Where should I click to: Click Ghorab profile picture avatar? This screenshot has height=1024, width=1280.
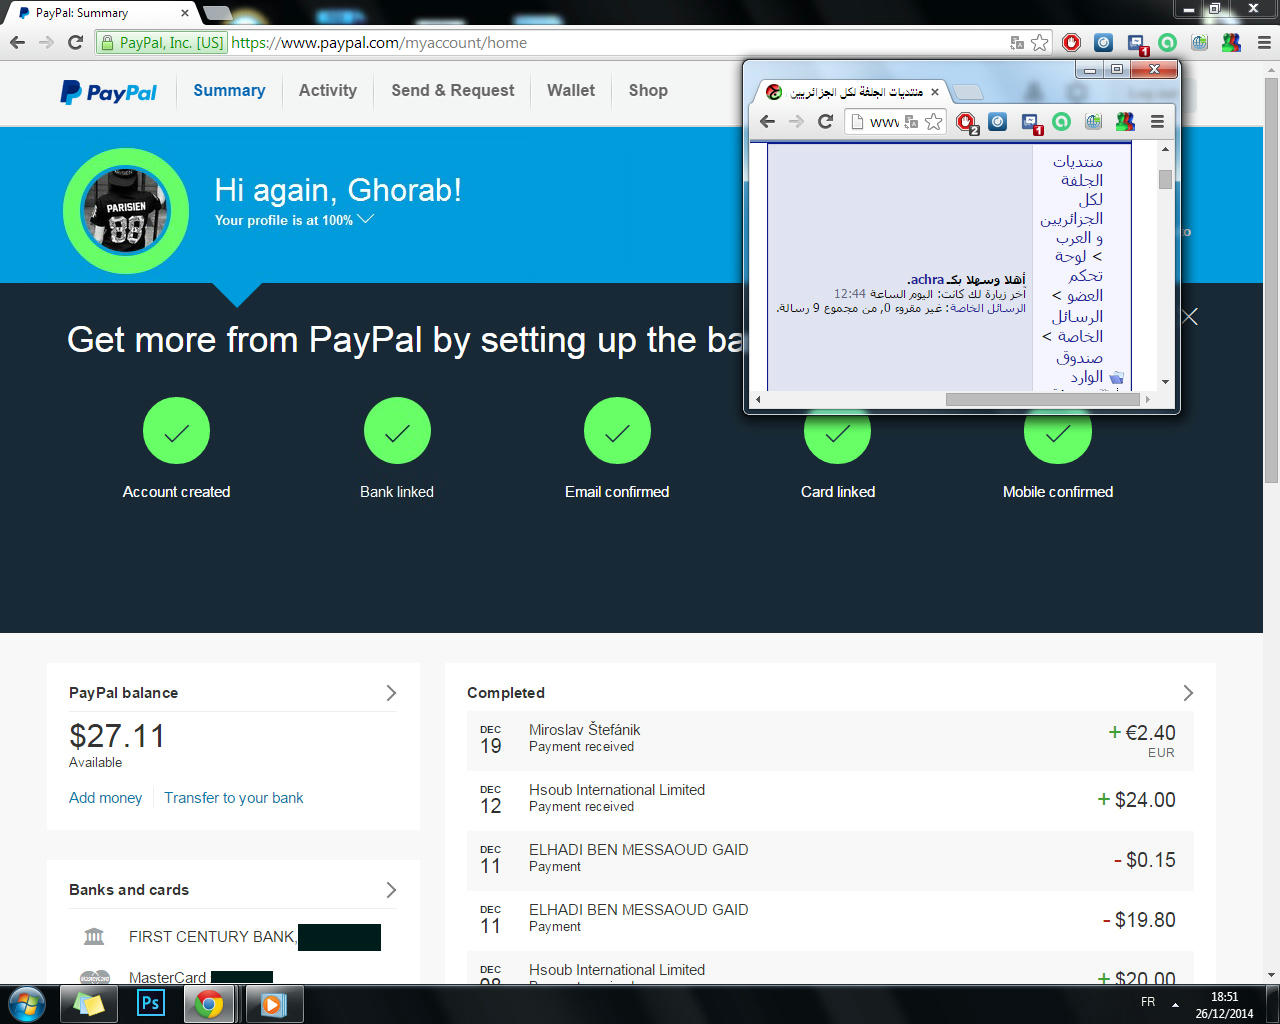pos(126,211)
